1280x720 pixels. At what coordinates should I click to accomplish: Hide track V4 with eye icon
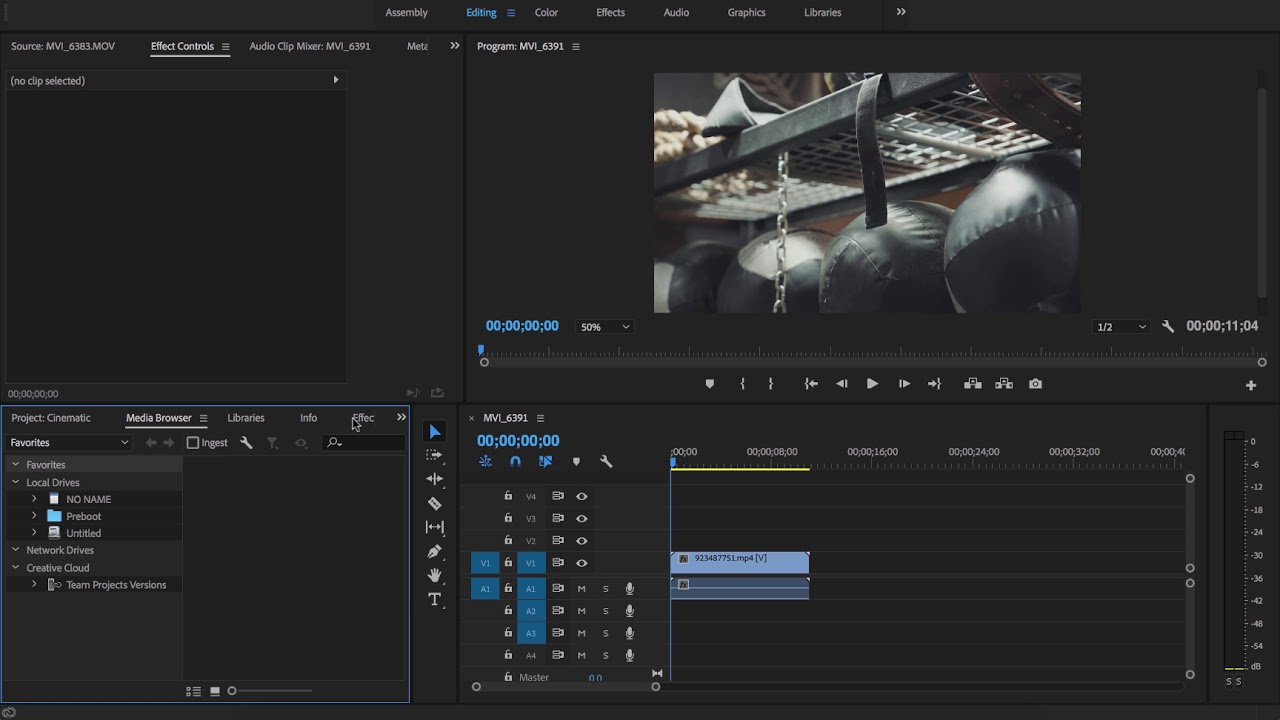(581, 496)
